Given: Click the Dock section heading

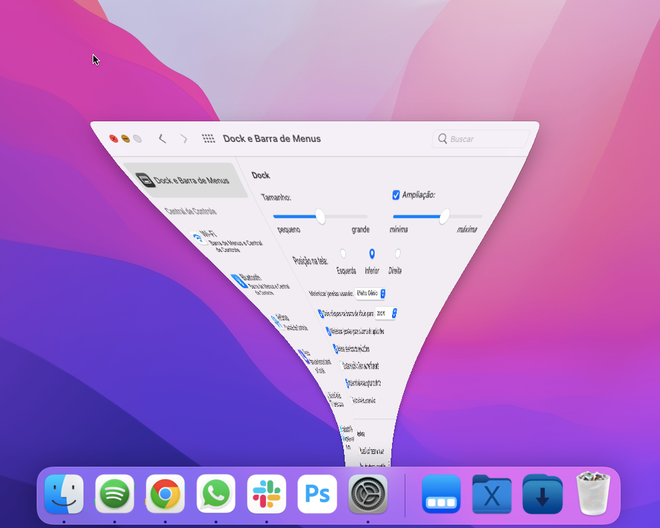Looking at the screenshot, I should [261, 175].
